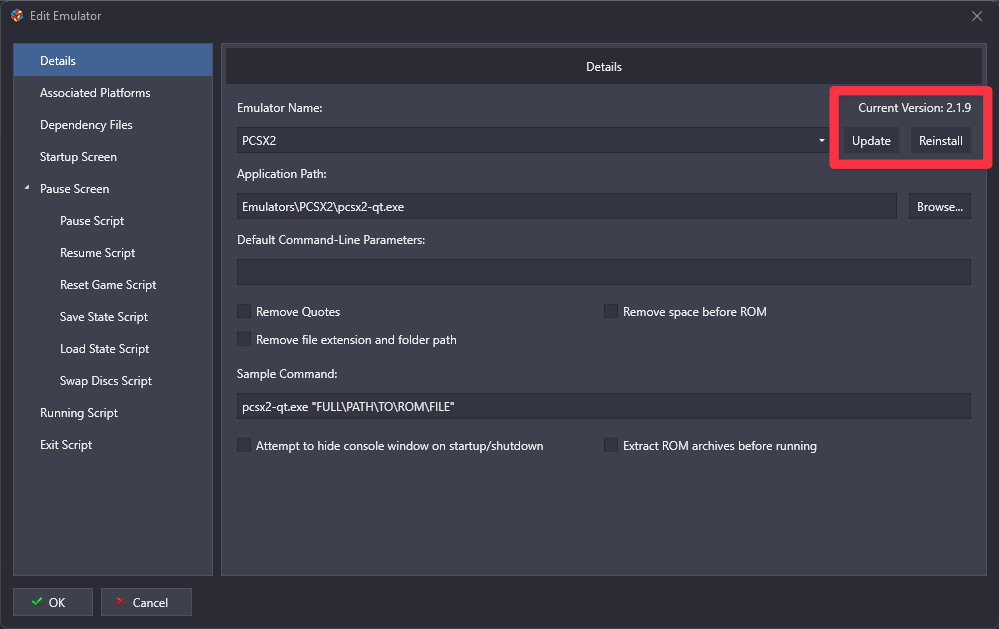Enable Remove file extension and folder path
Viewport: 999px width, 629px height.
tap(244, 339)
